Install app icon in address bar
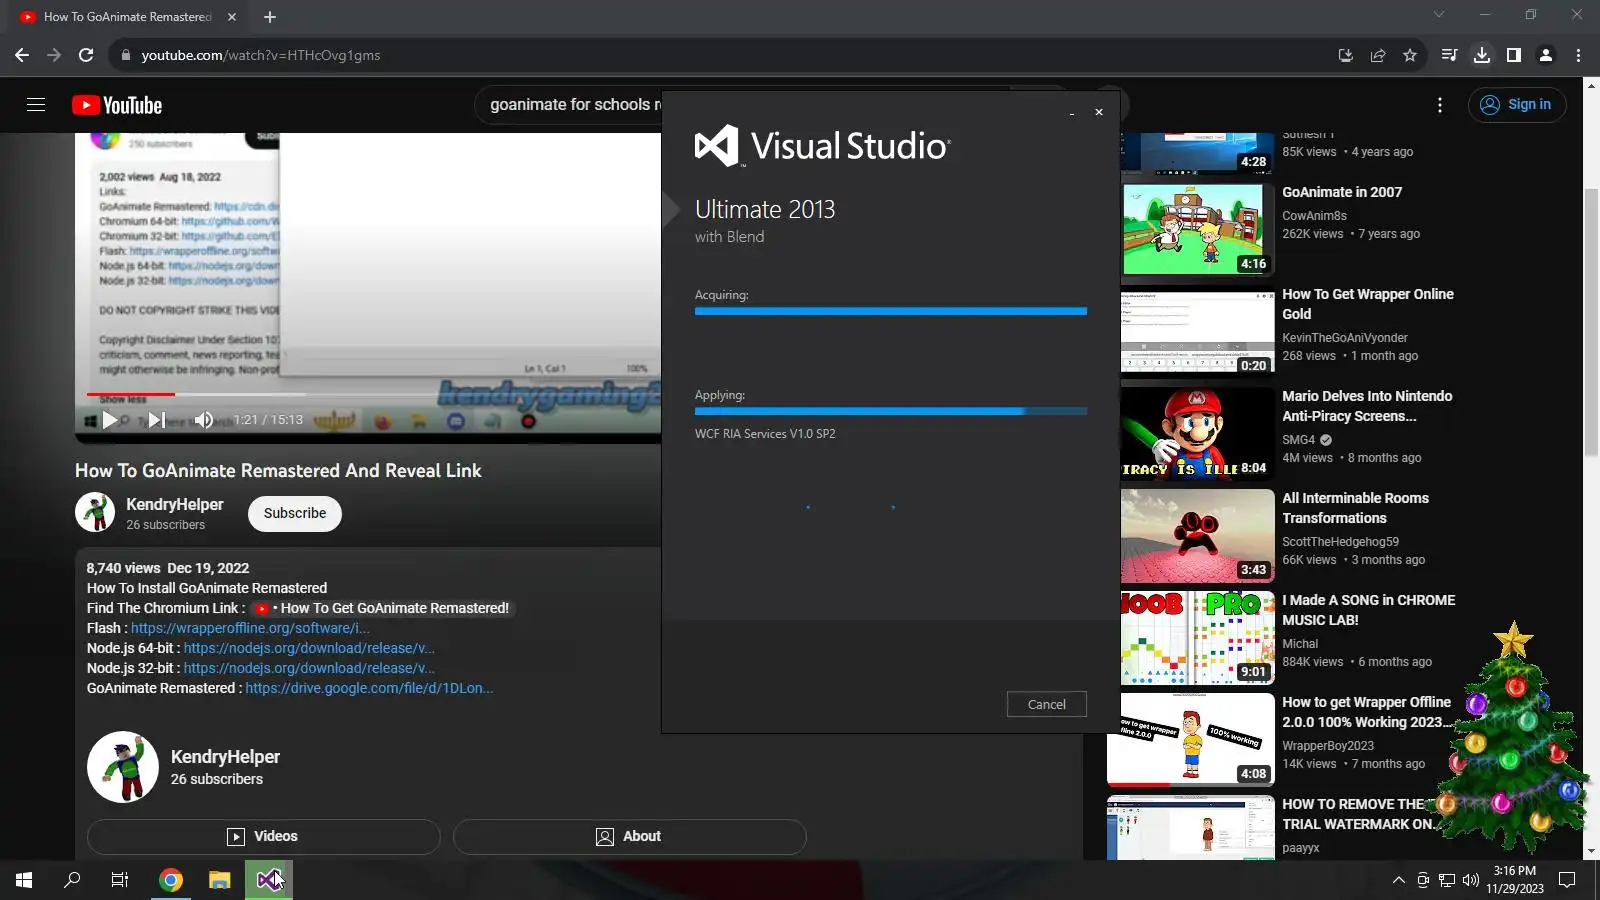This screenshot has width=1600, height=900. [x=1346, y=55]
